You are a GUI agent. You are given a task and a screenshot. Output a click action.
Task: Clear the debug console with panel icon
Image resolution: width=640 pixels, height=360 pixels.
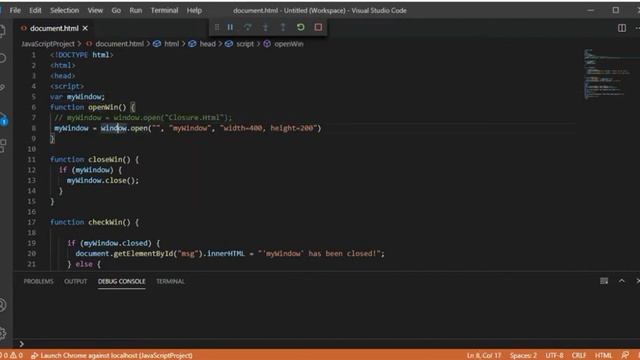(x=604, y=281)
